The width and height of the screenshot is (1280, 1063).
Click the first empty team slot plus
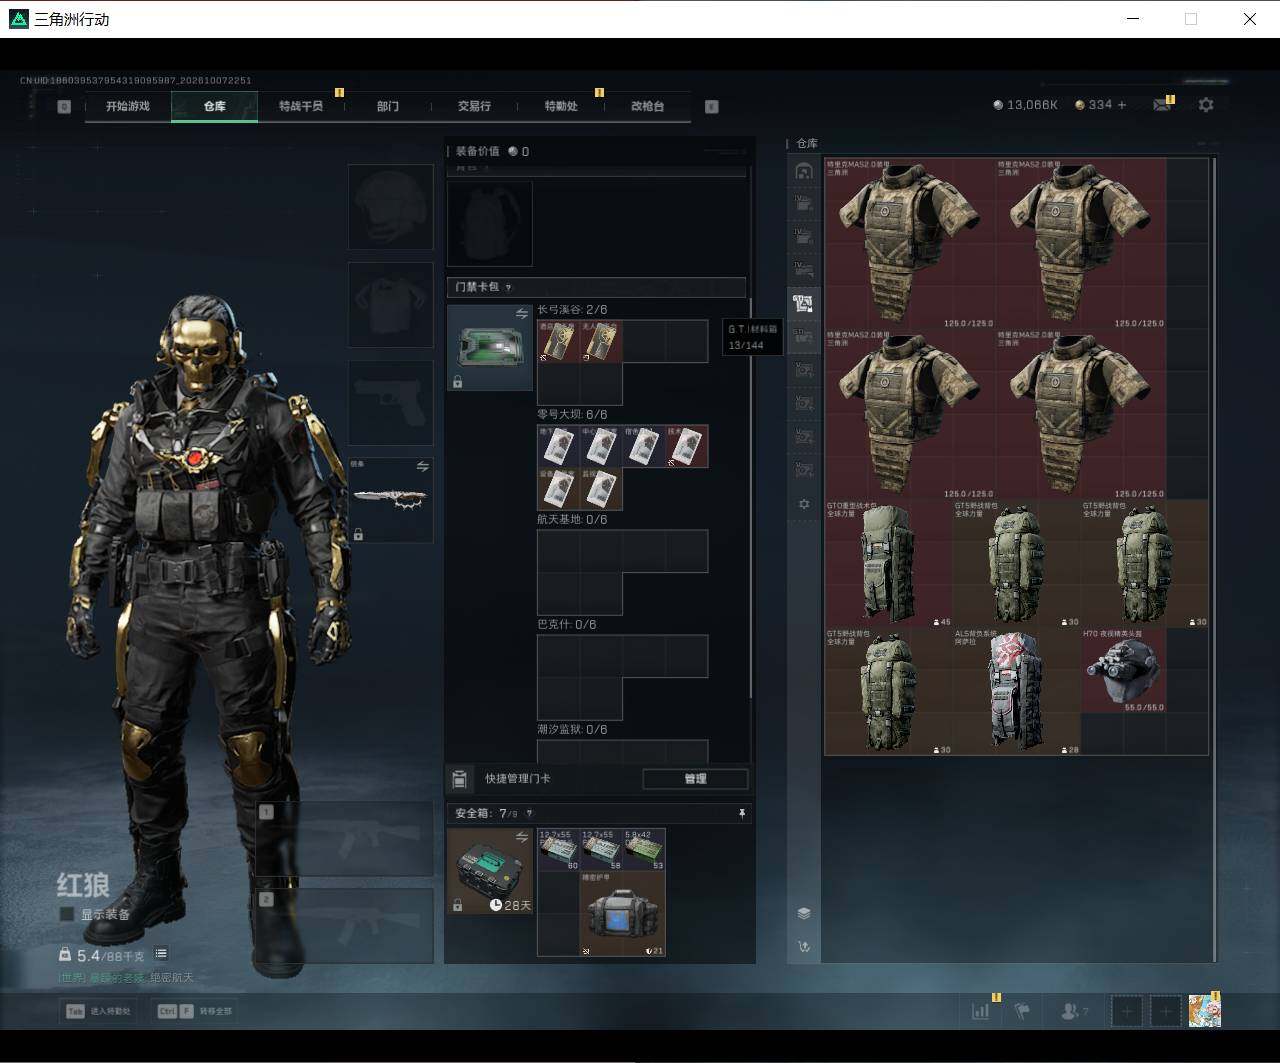tap(1127, 1011)
